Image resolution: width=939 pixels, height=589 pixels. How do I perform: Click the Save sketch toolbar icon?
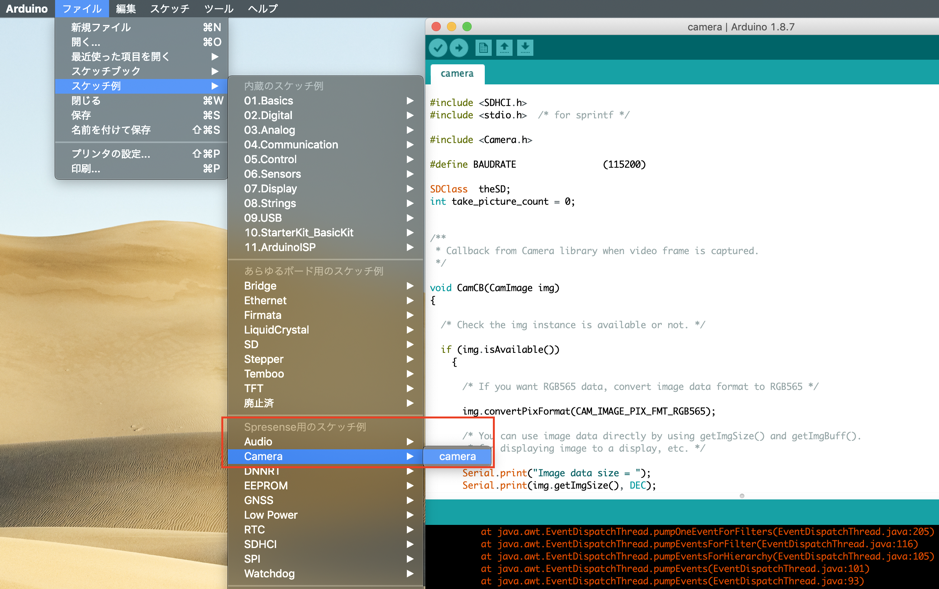pos(525,48)
